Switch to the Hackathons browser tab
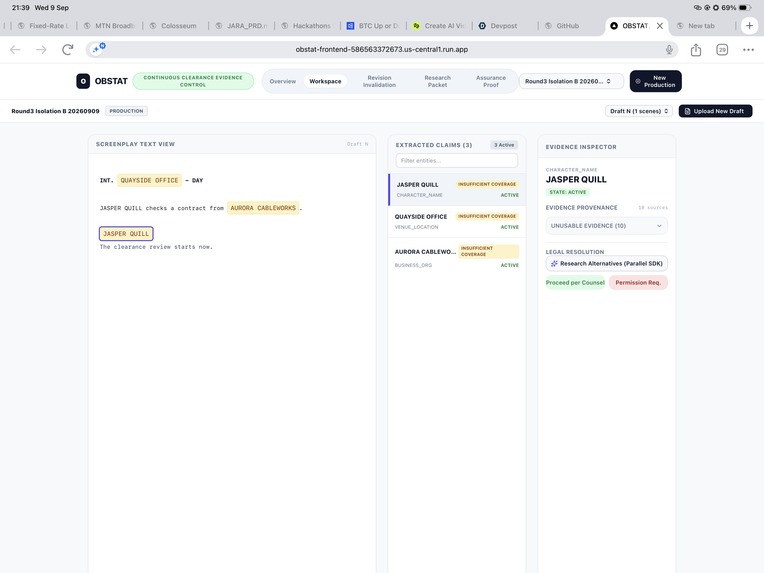The height and width of the screenshot is (573, 764). (306, 26)
